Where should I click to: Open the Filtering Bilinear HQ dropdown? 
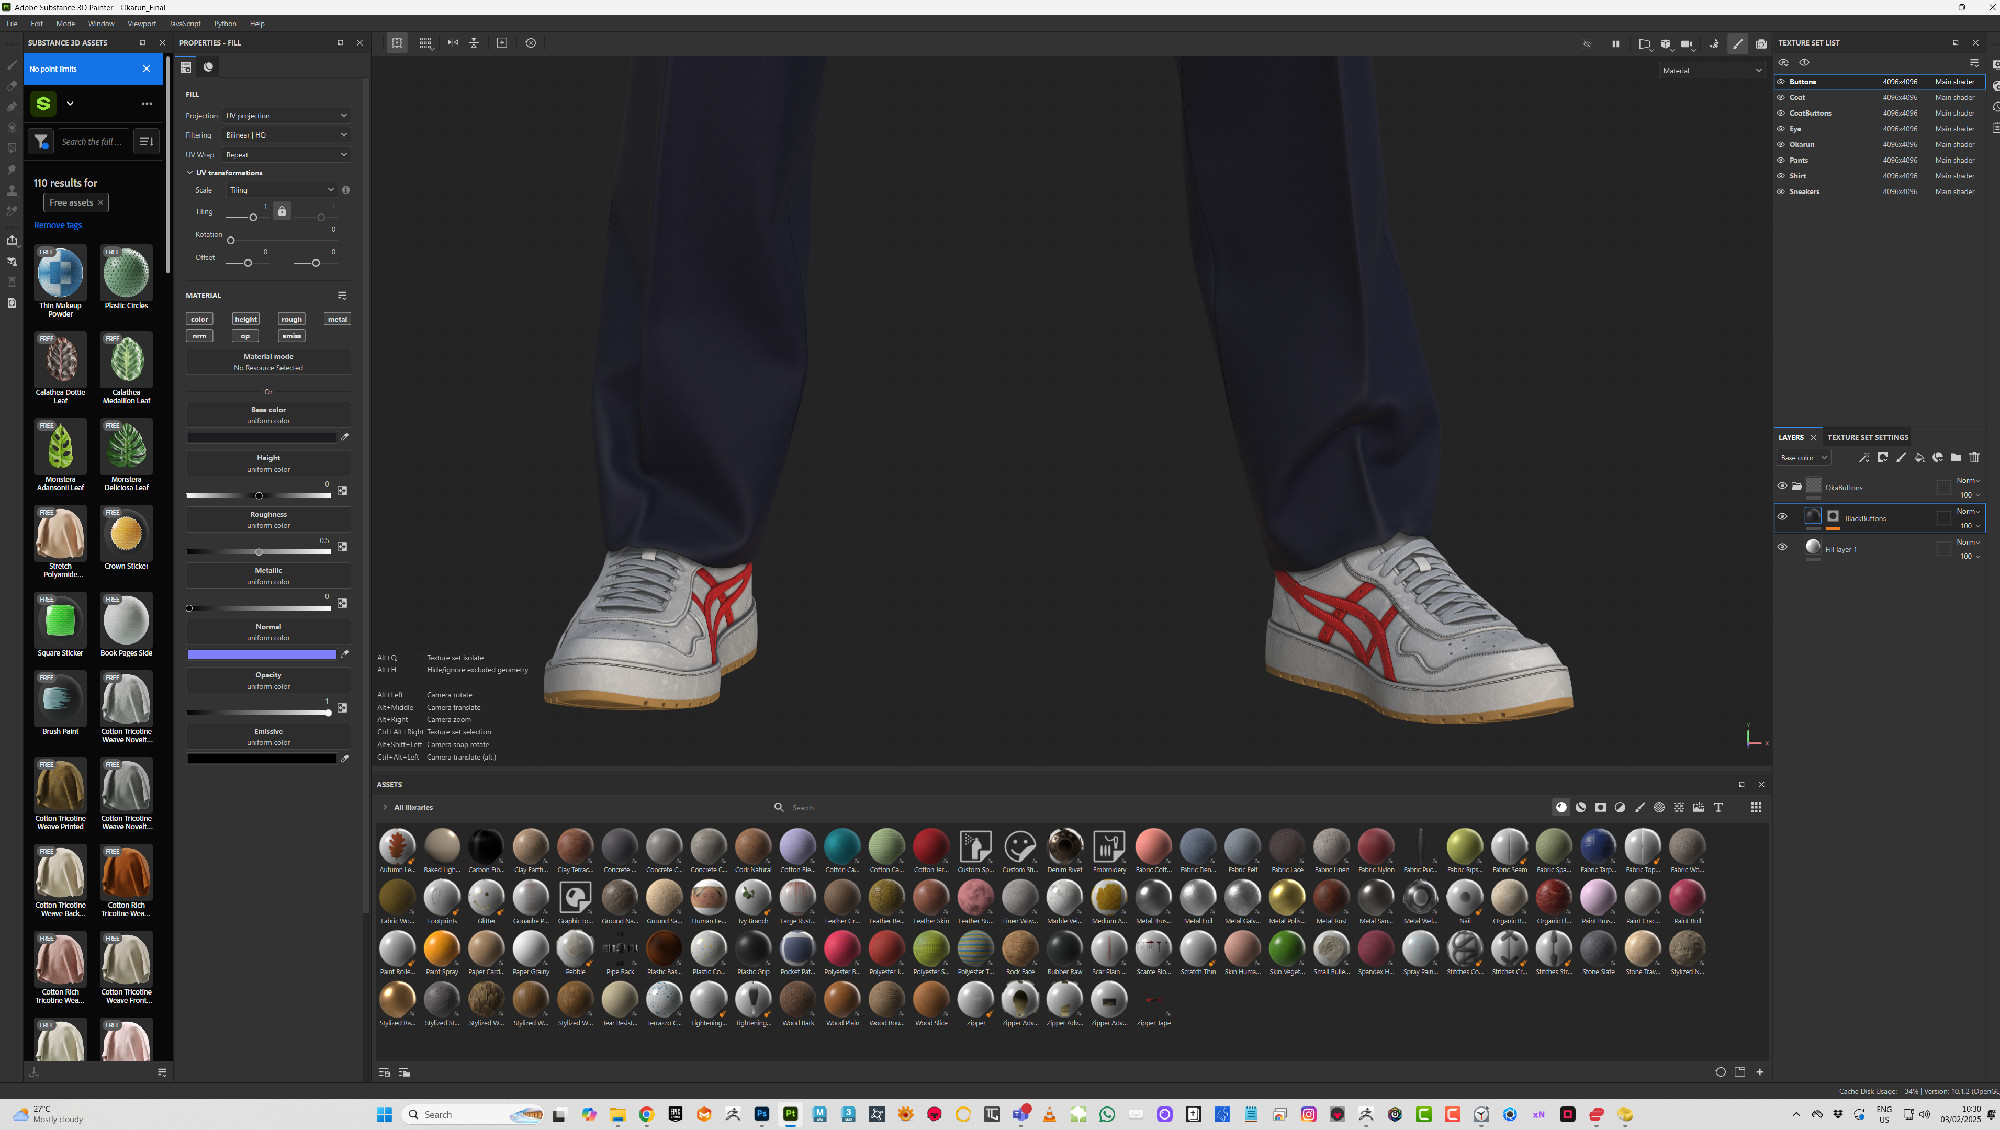[x=286, y=135]
